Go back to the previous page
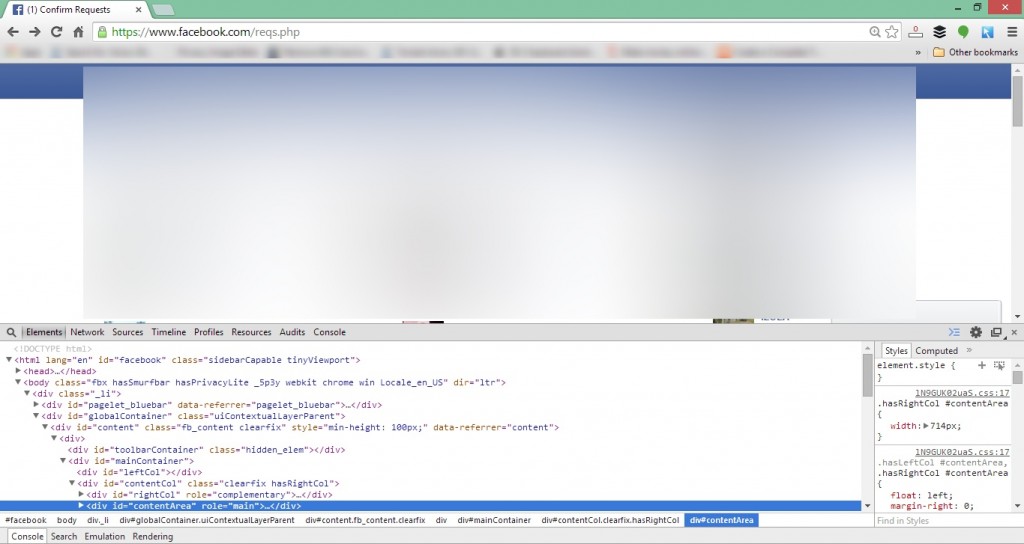Image resolution: width=1024 pixels, height=544 pixels. (x=13, y=32)
